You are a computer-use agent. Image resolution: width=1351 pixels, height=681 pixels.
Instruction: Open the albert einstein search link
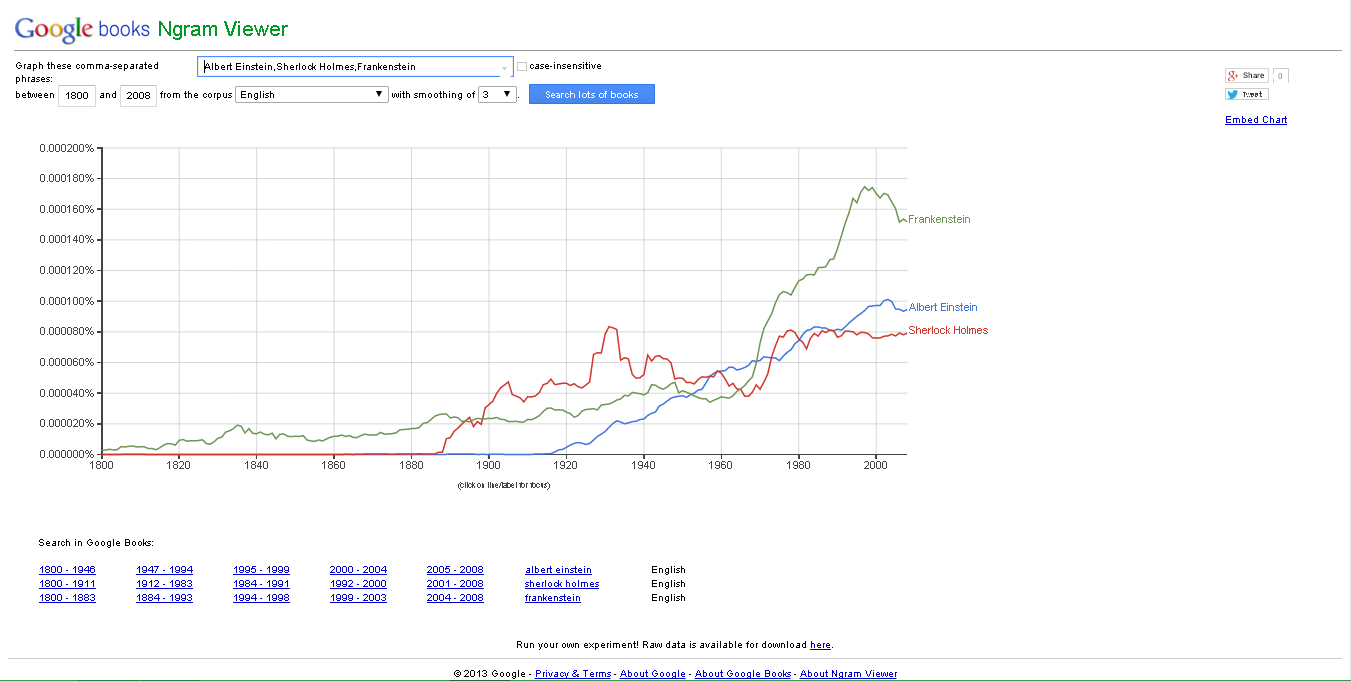[558, 570]
